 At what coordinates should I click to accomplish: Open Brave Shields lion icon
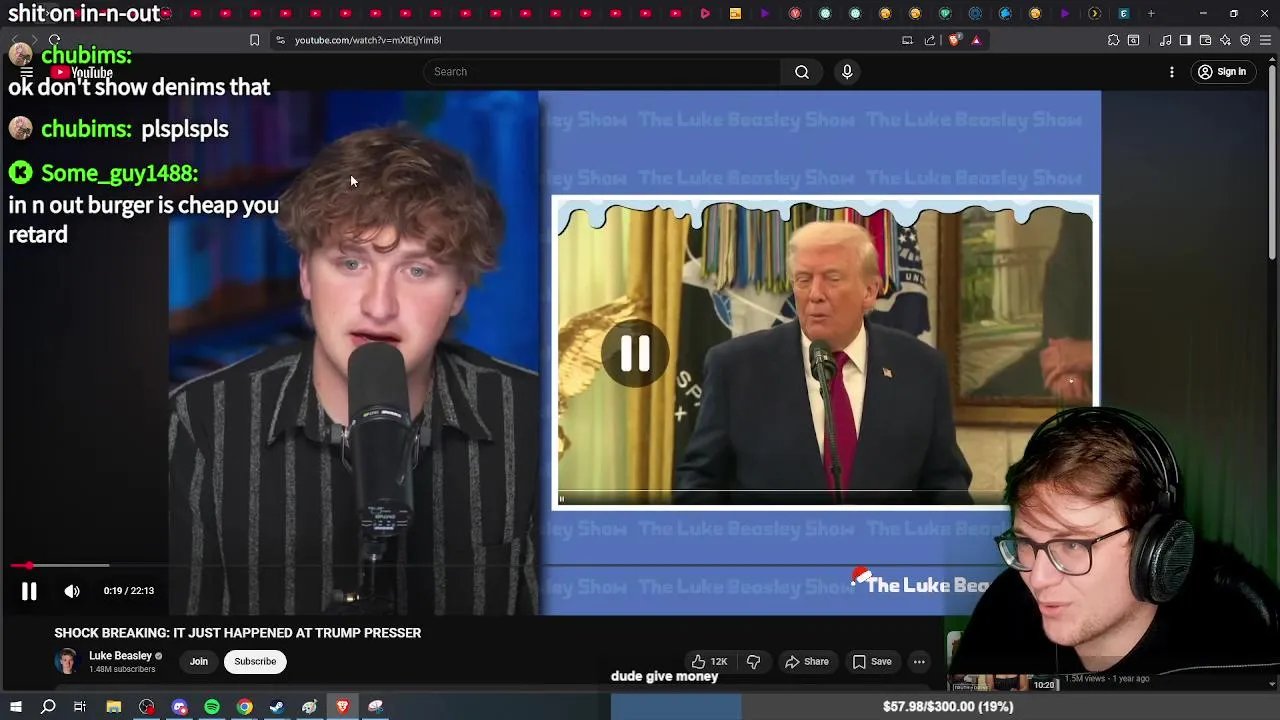tap(954, 40)
